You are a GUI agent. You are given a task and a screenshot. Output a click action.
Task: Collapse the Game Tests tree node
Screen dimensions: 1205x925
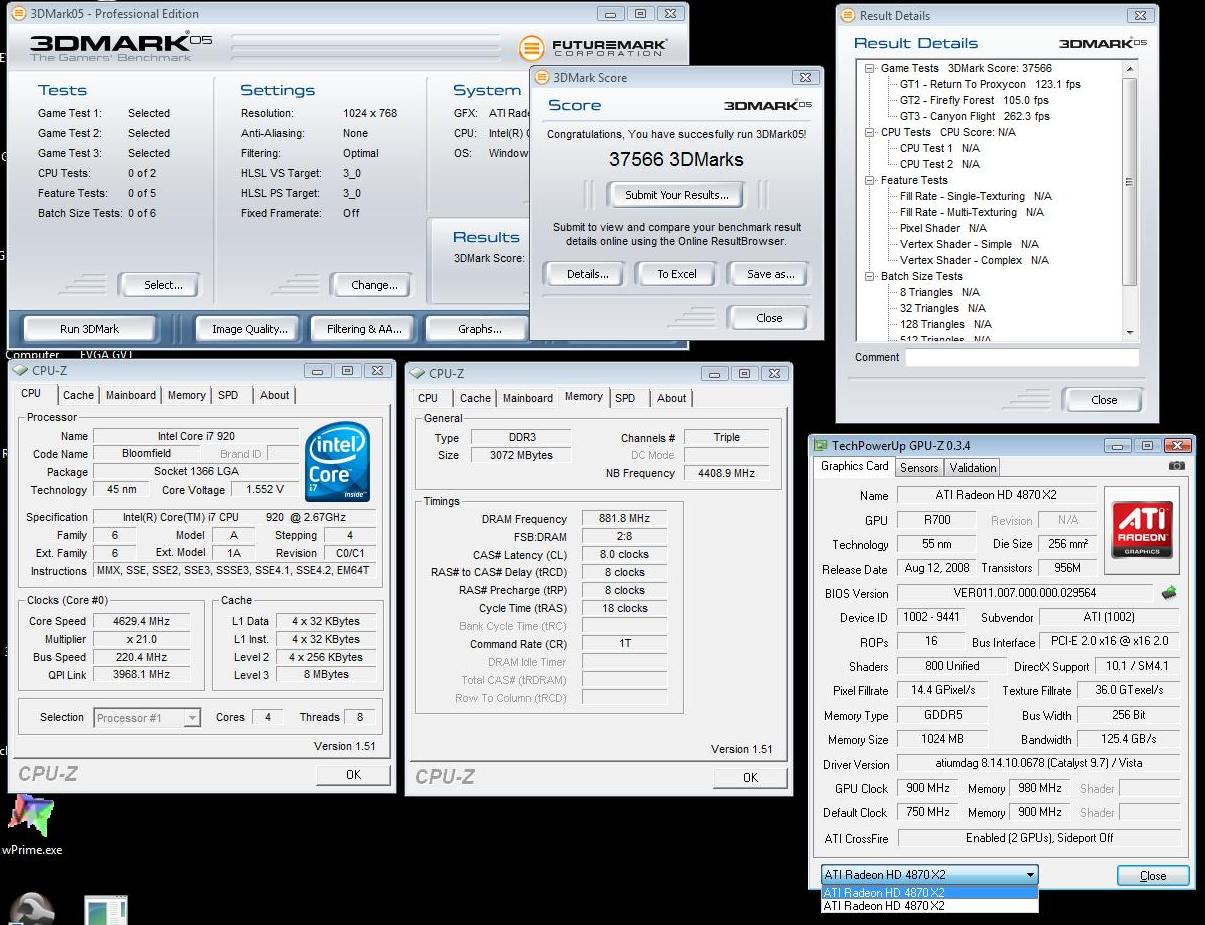pyautogui.click(x=870, y=68)
